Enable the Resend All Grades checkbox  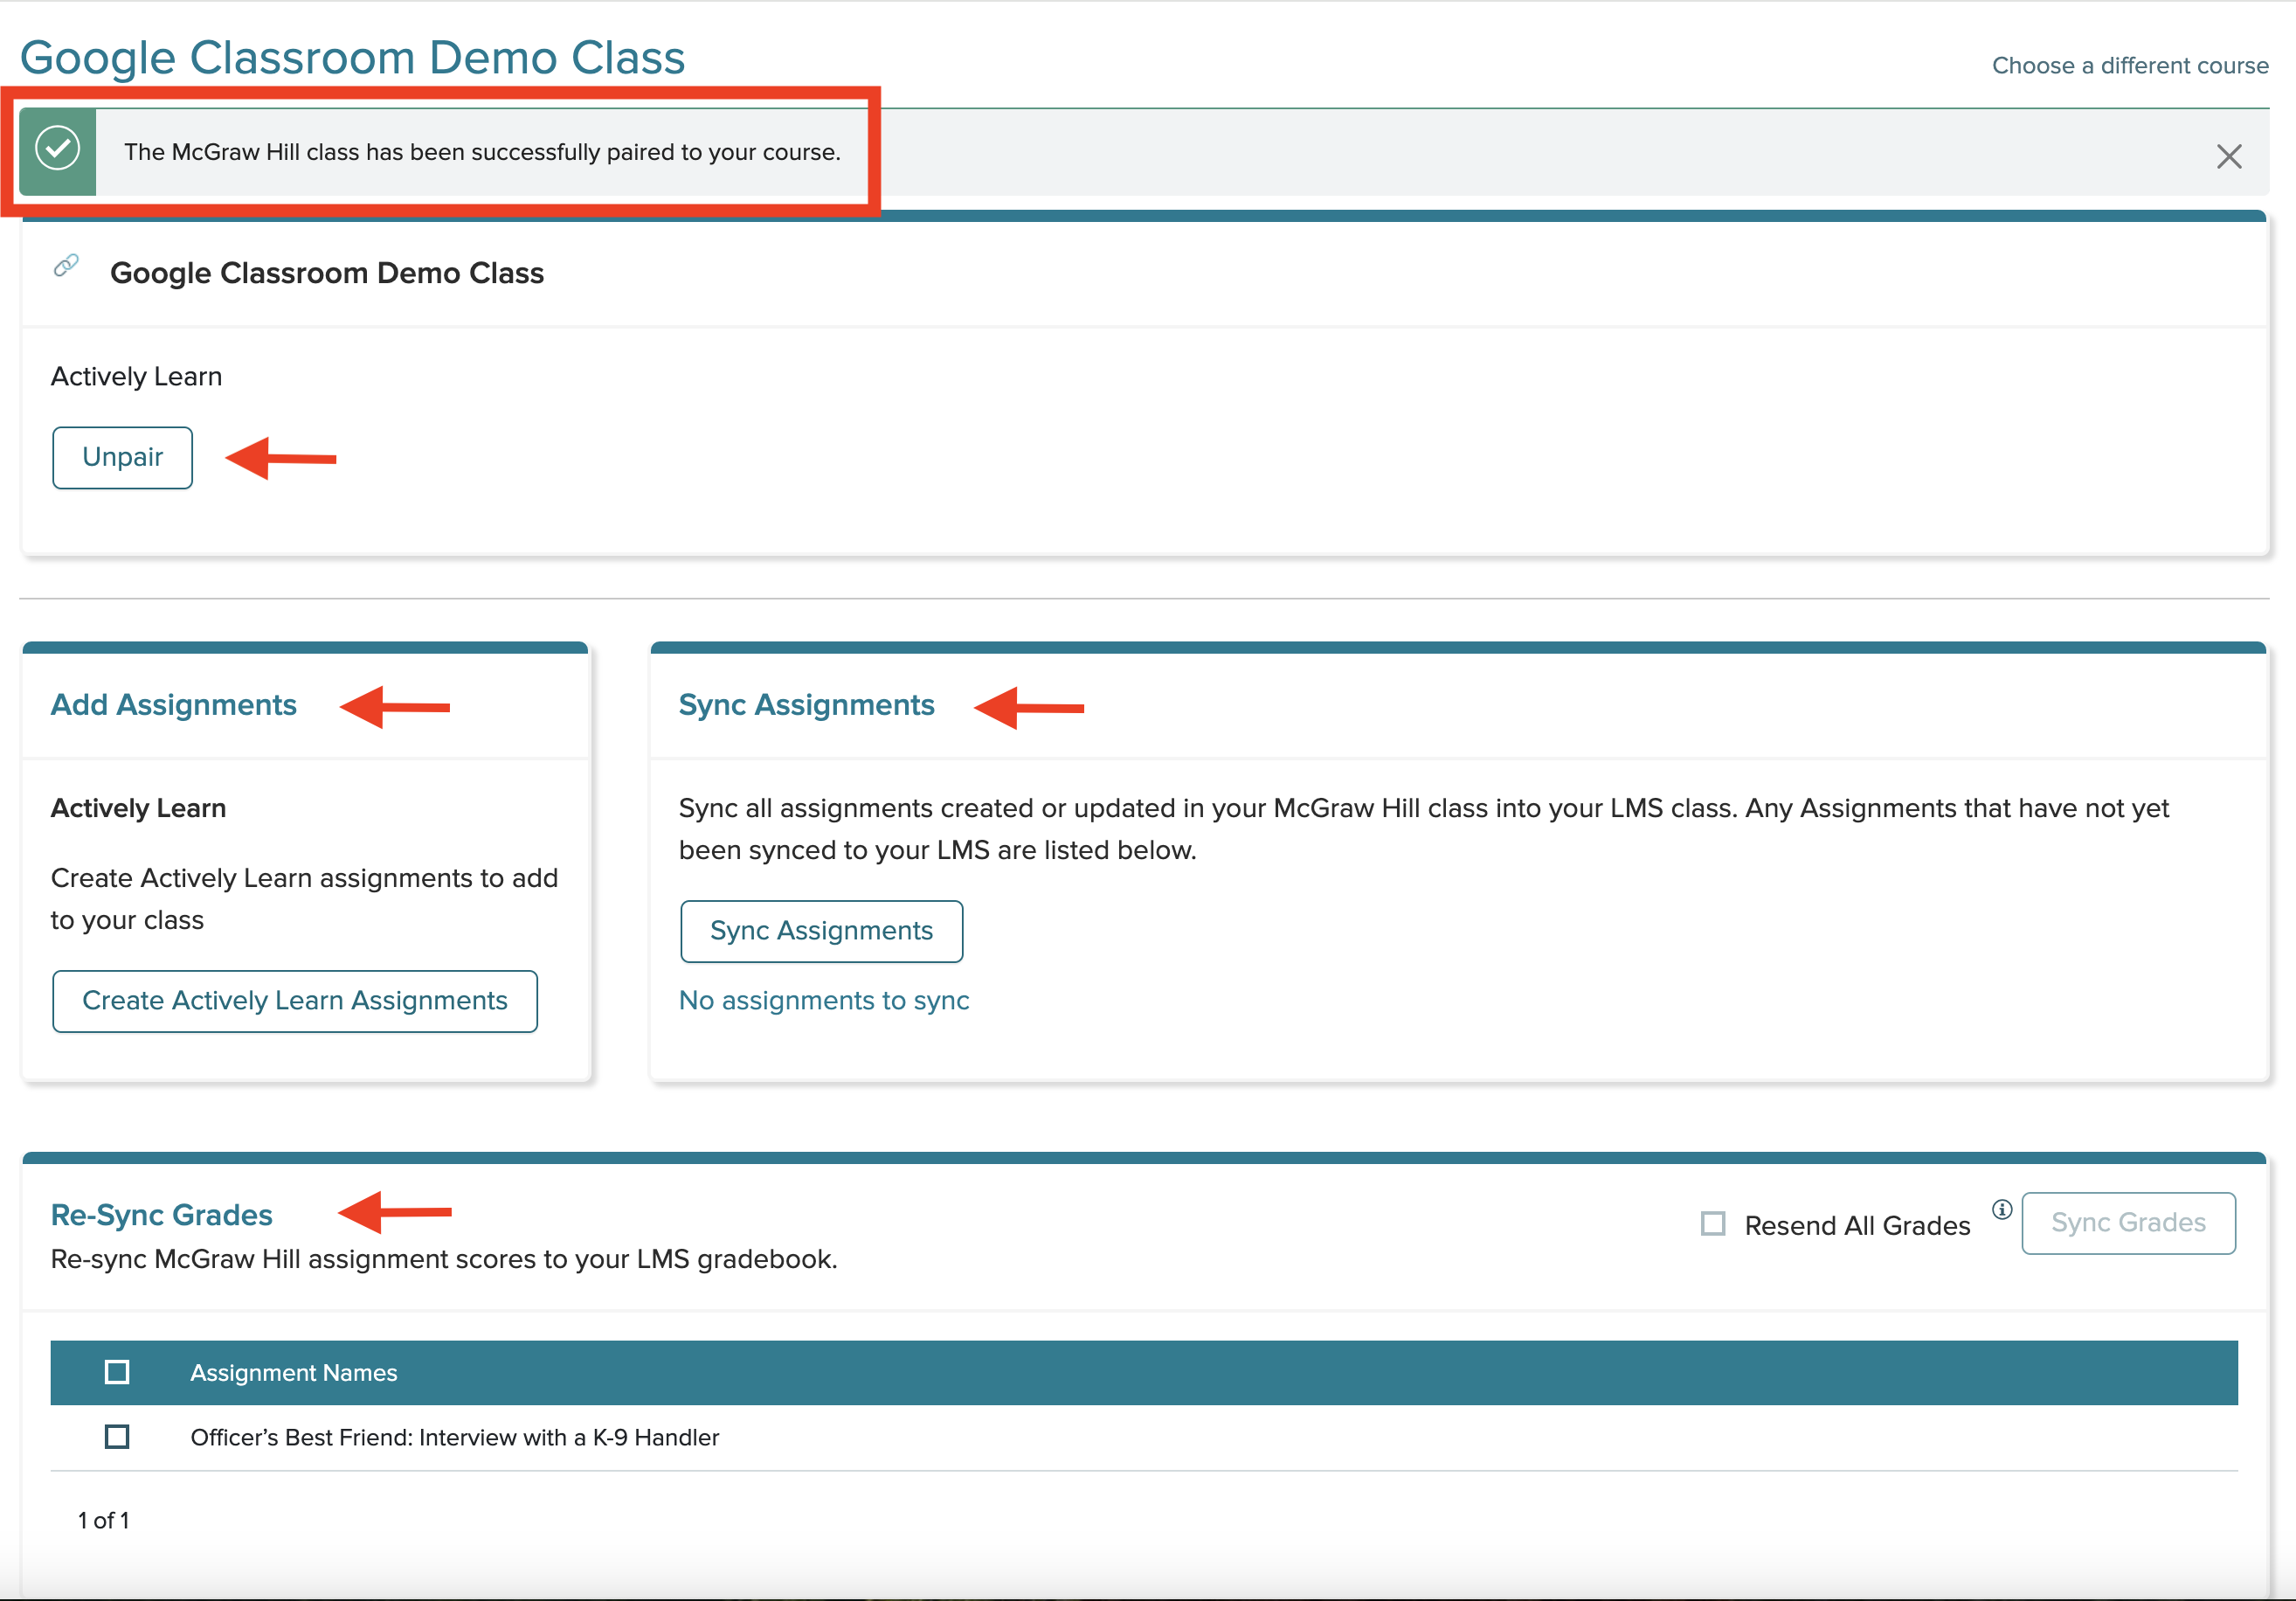click(1713, 1224)
